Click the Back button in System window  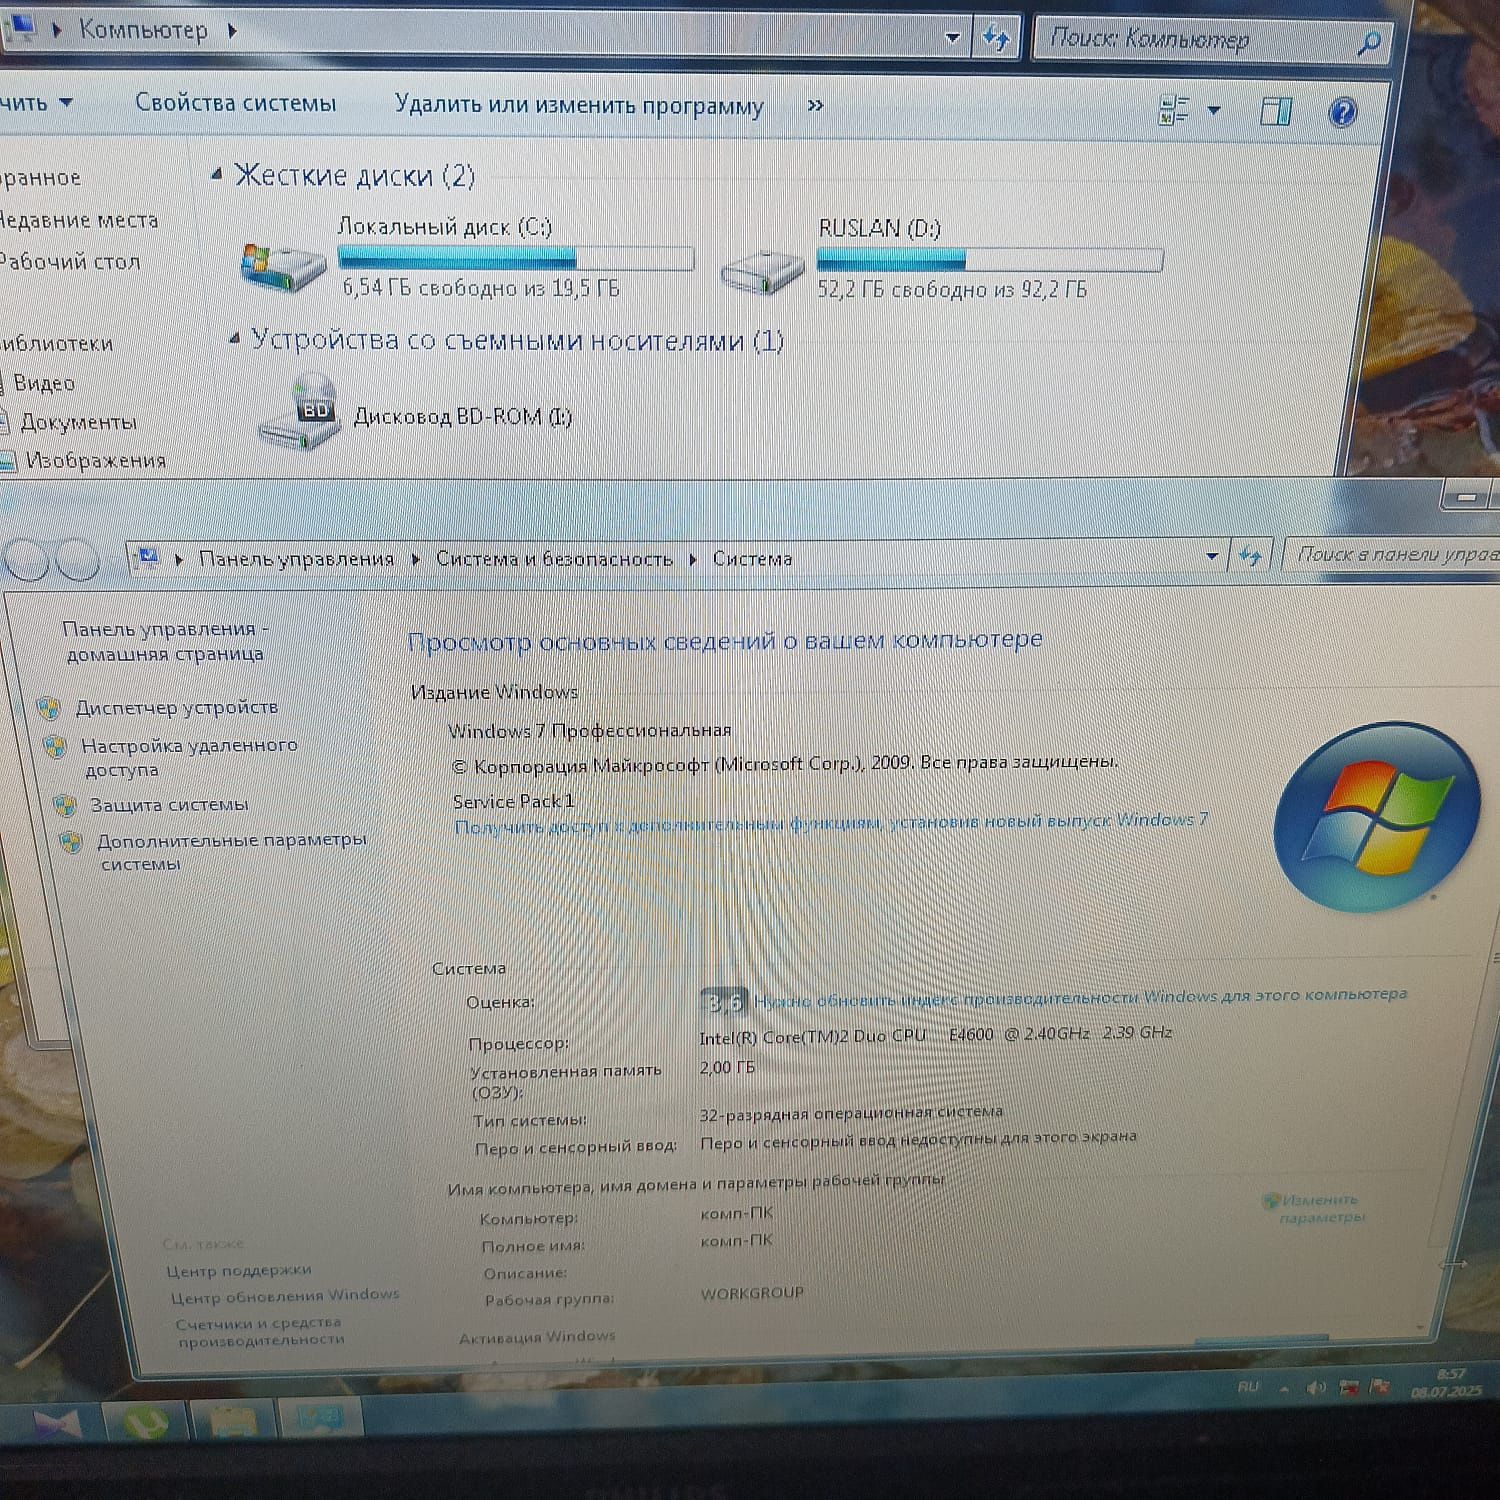[28, 560]
